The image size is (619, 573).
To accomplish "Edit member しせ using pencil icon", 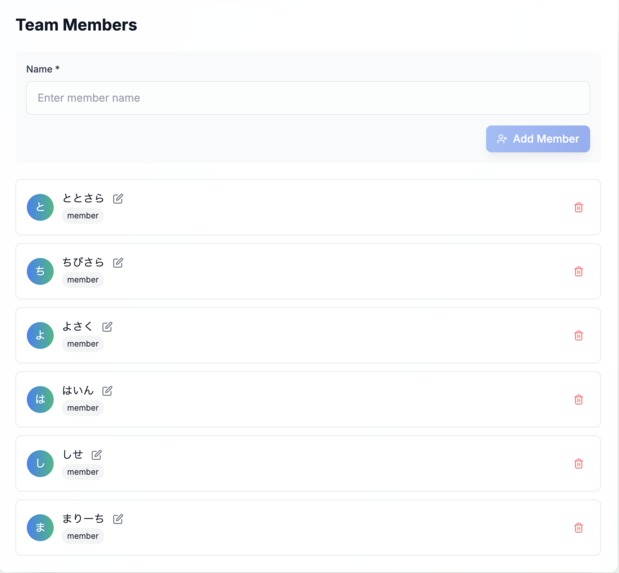I will [x=96, y=455].
